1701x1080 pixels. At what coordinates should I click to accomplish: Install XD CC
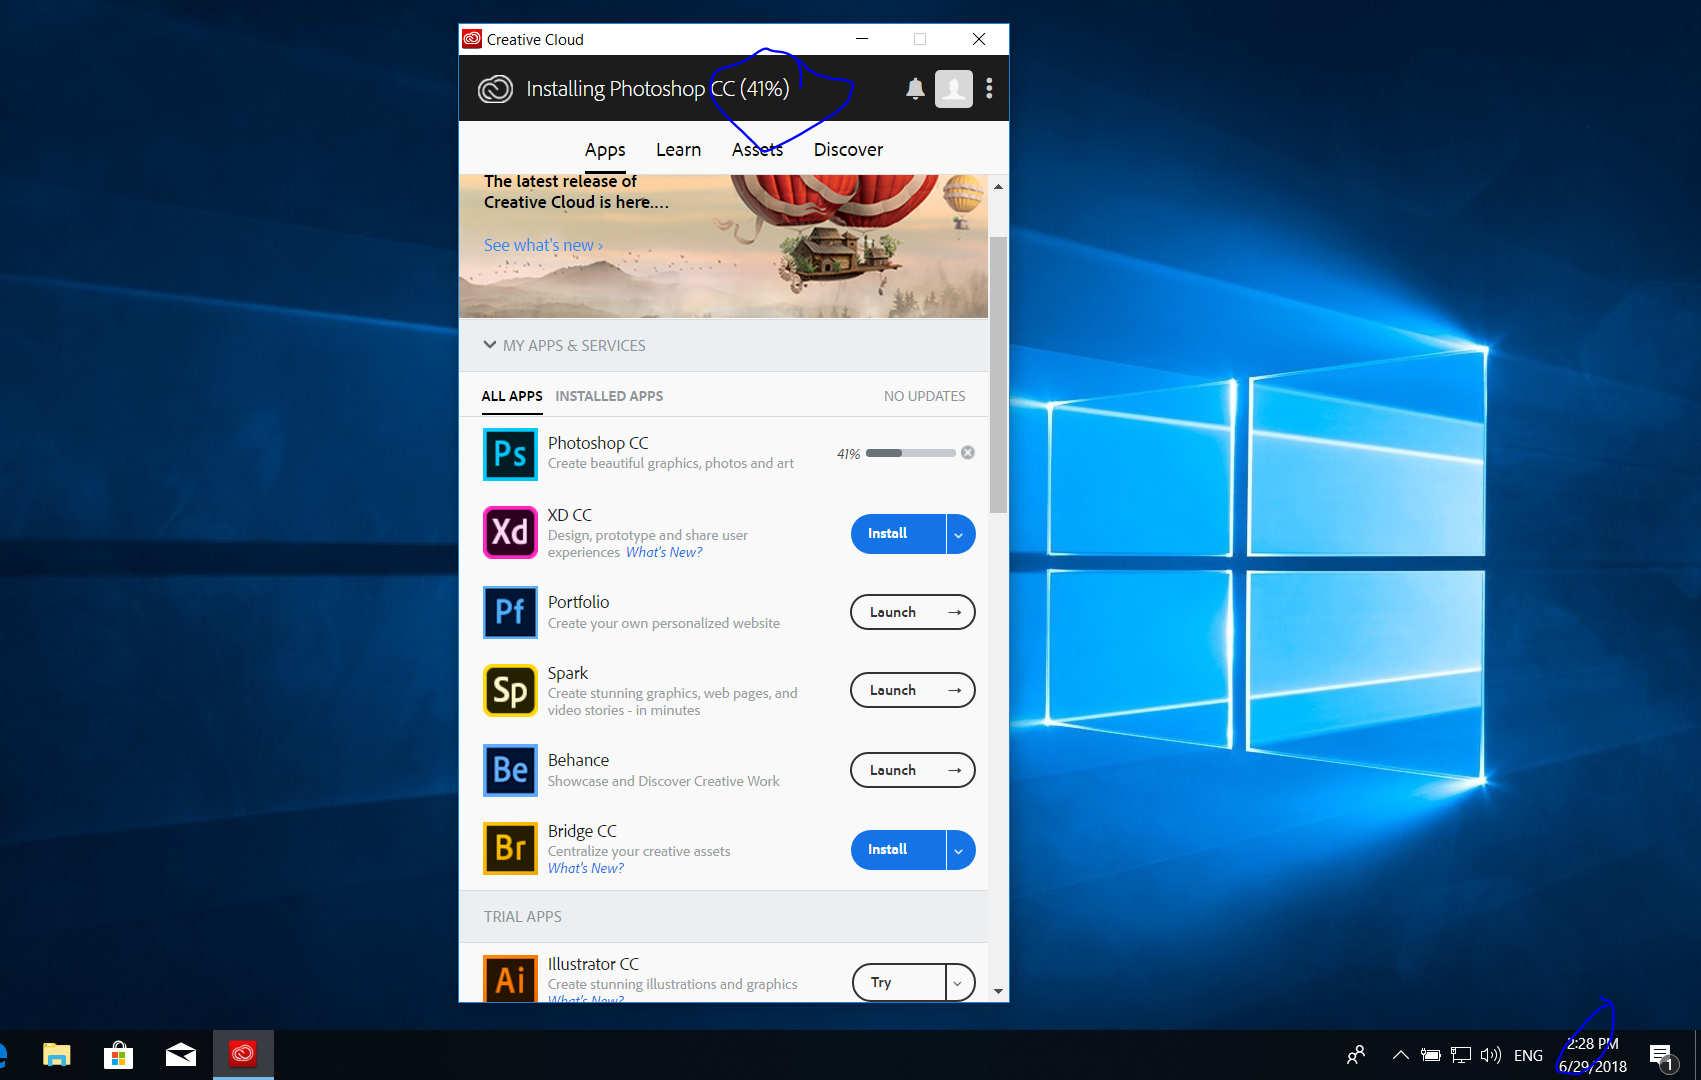898,534
